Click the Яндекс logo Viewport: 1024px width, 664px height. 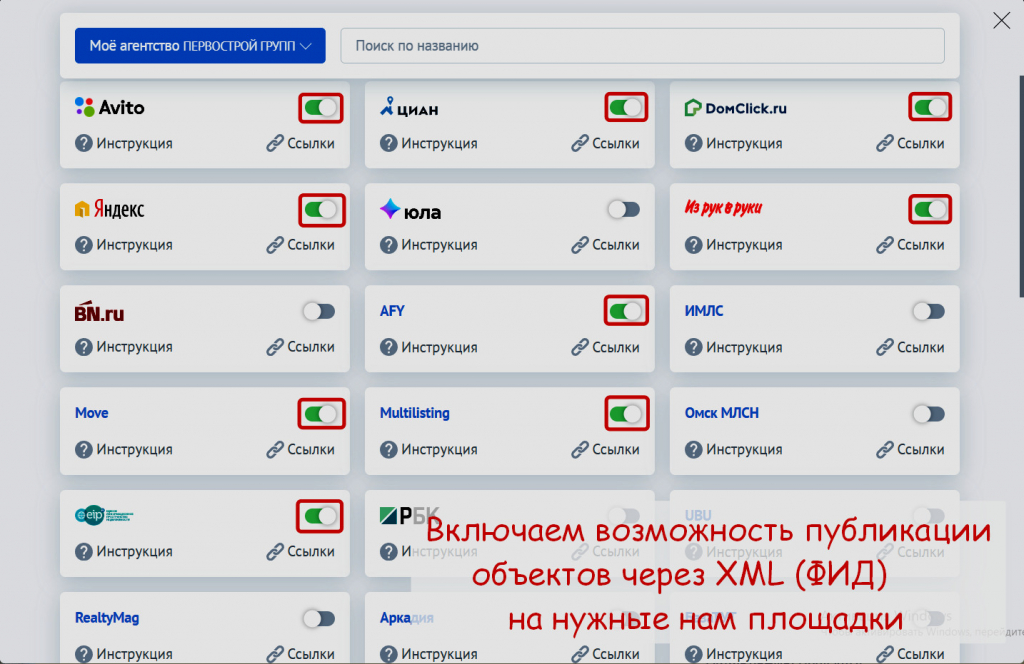110,209
